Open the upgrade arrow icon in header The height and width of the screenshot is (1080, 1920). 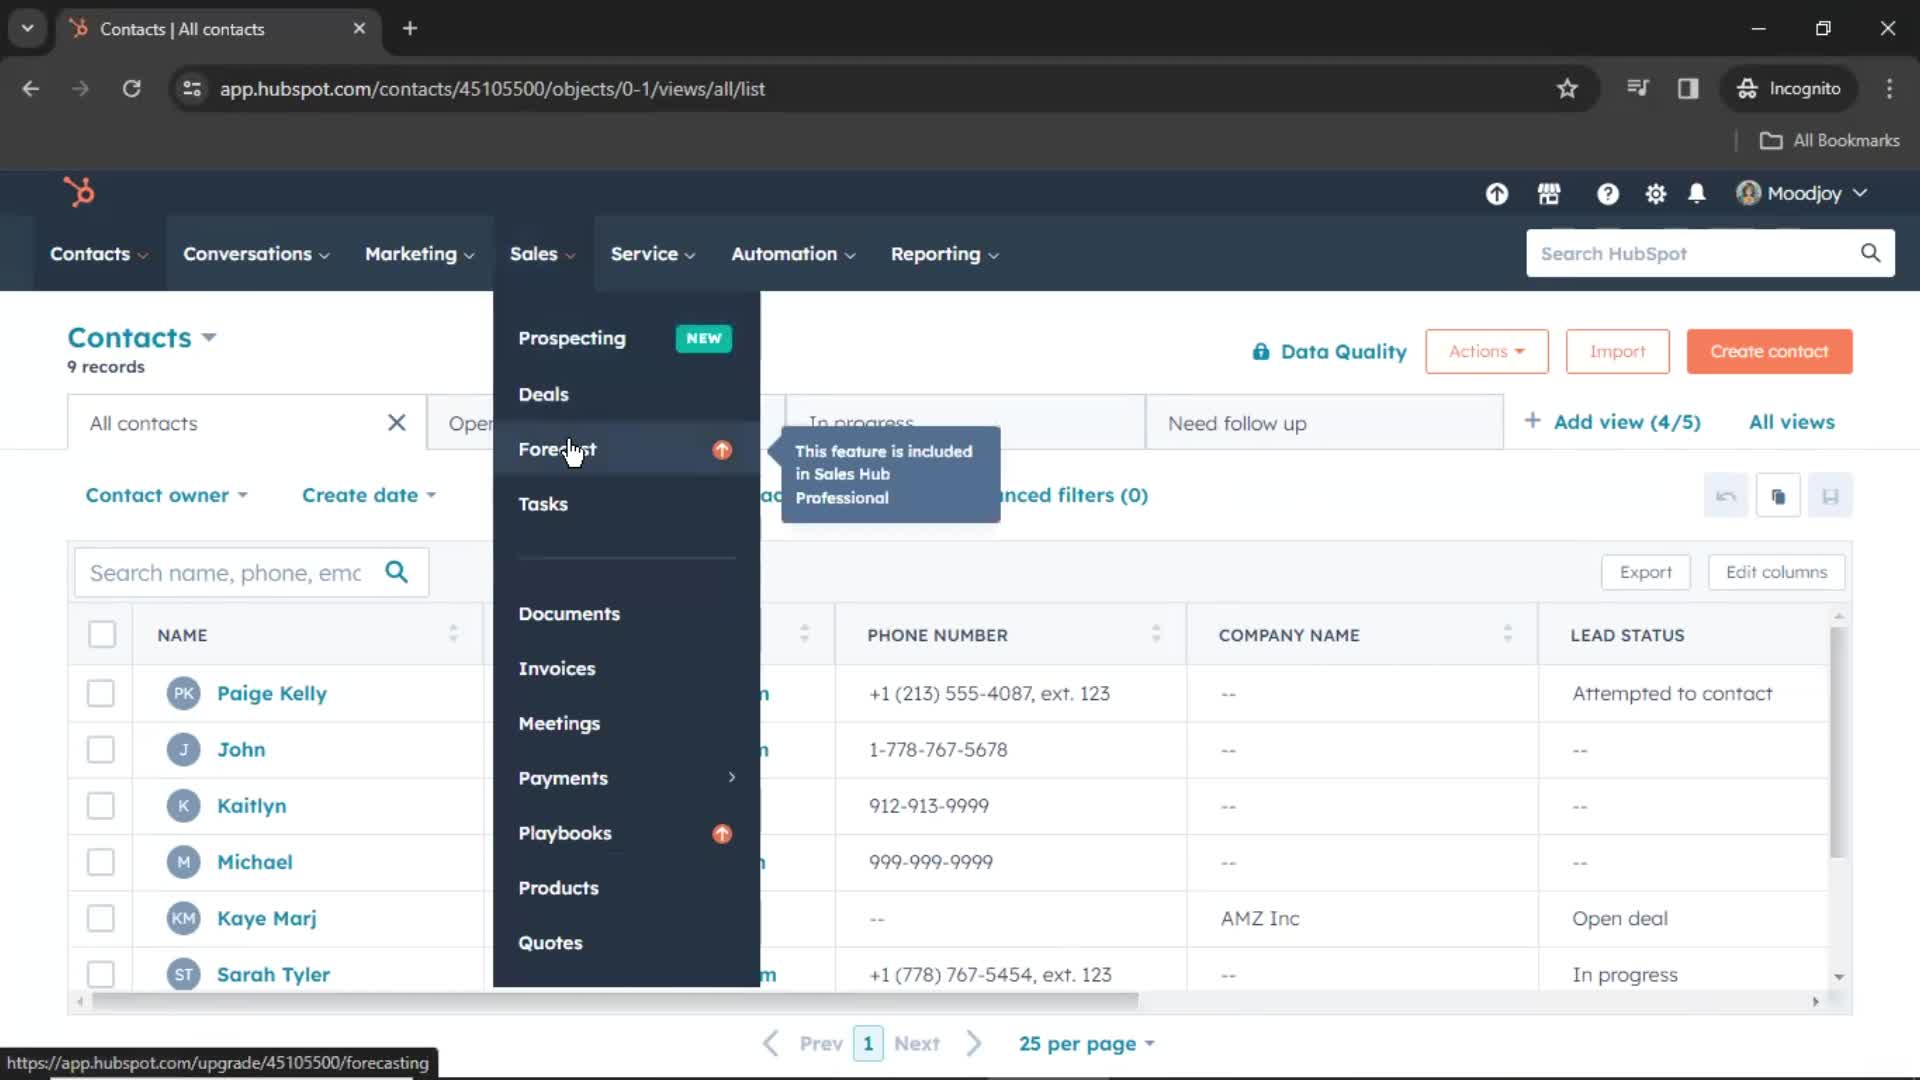1496,194
